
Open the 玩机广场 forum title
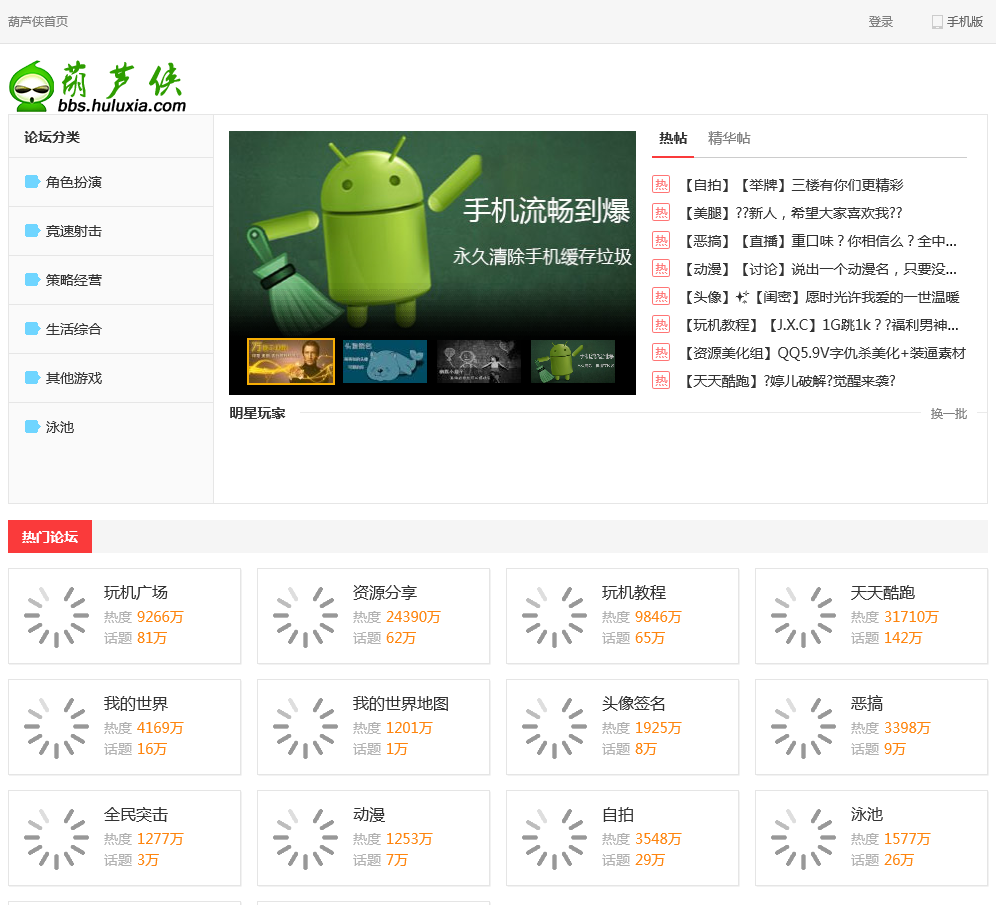click(x=136, y=593)
